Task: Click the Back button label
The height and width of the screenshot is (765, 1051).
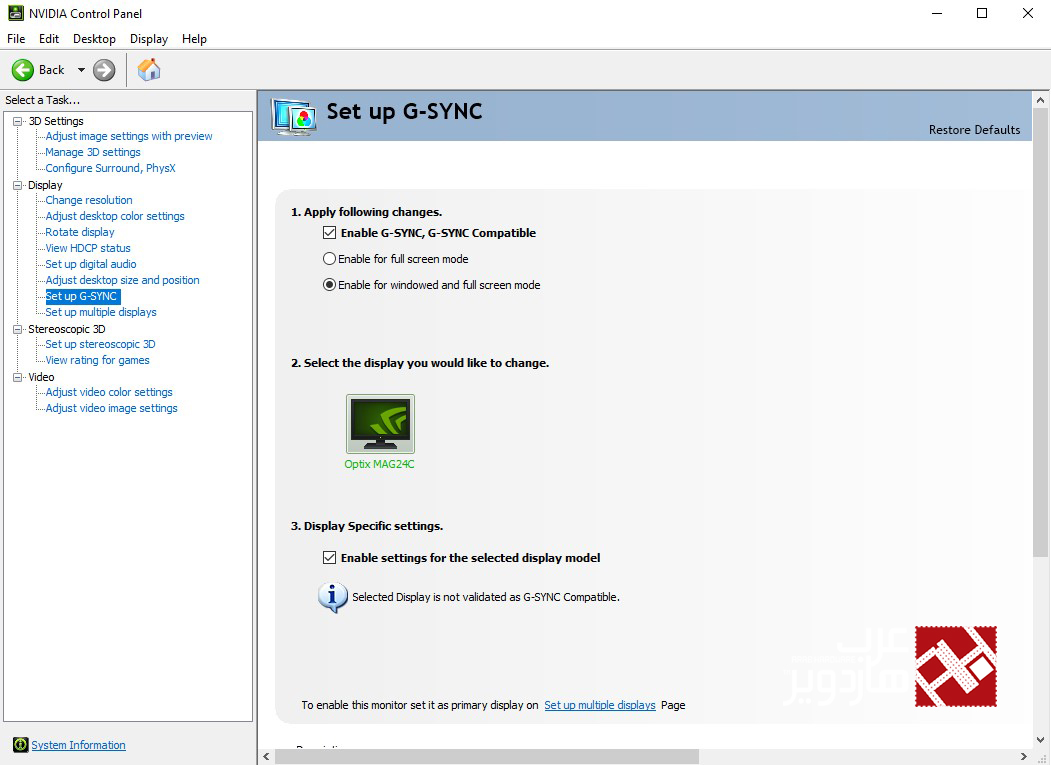Action: coord(52,70)
